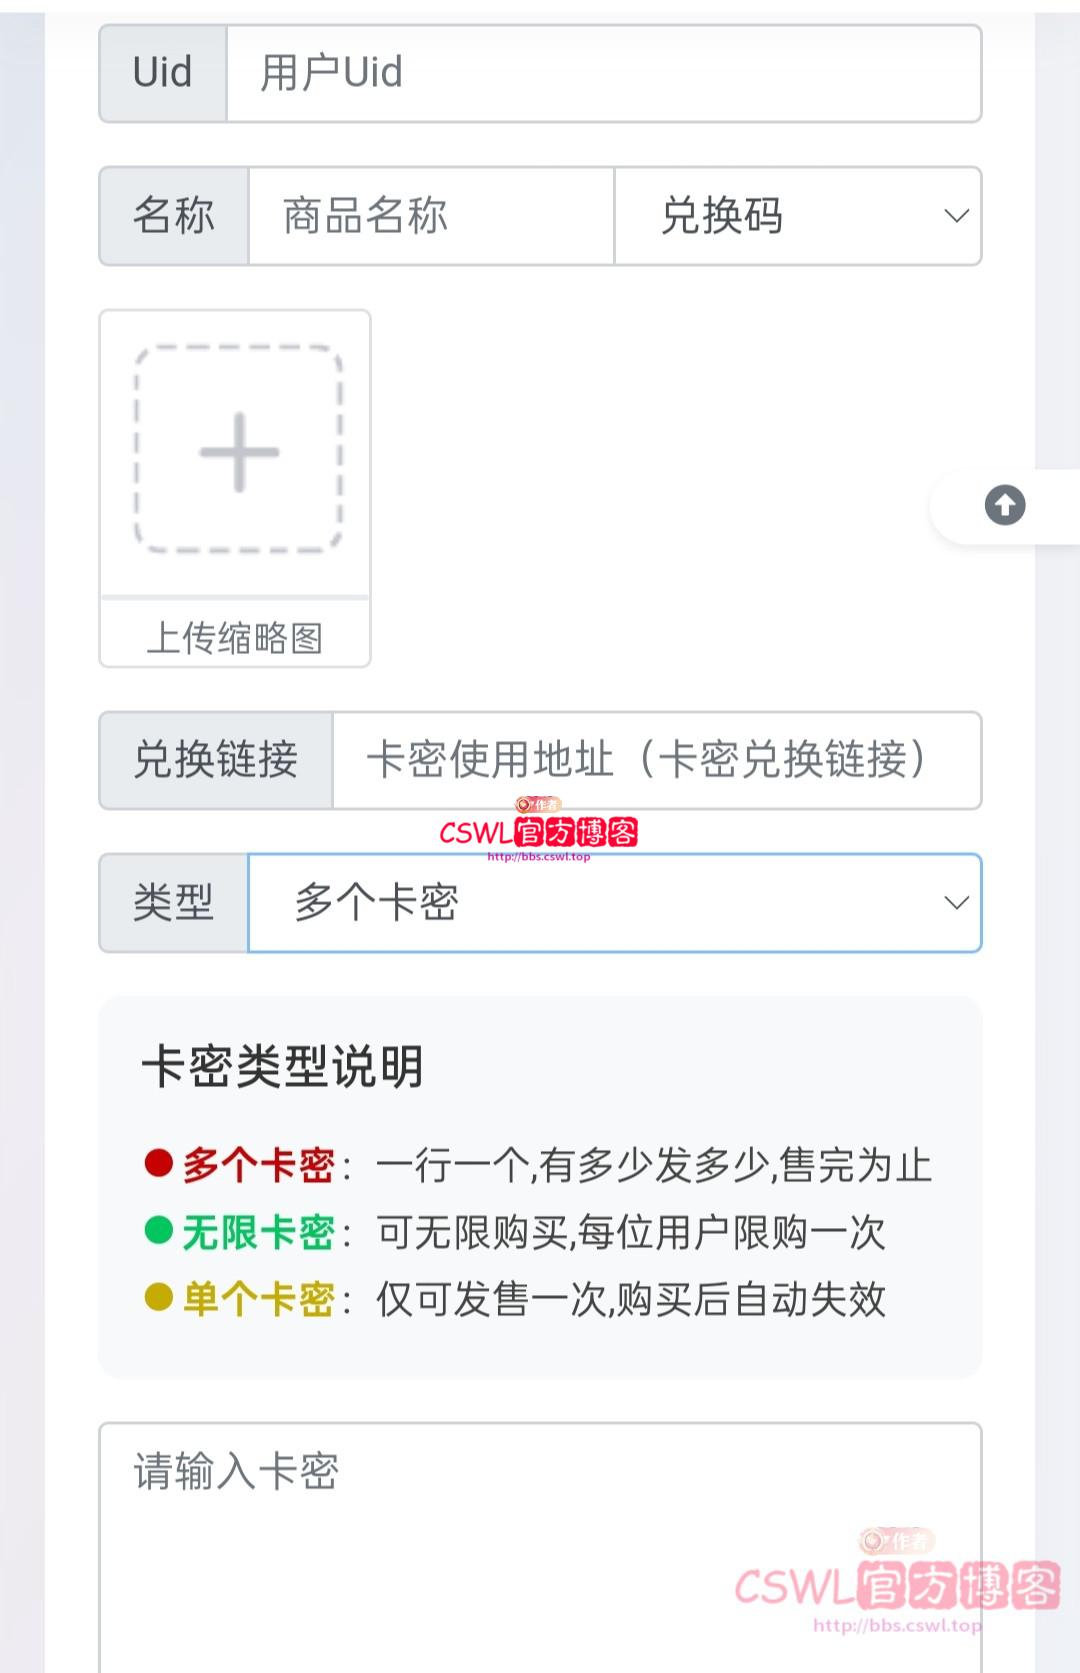
Task: Click the plus icon to upload thumbnail
Action: (239, 452)
